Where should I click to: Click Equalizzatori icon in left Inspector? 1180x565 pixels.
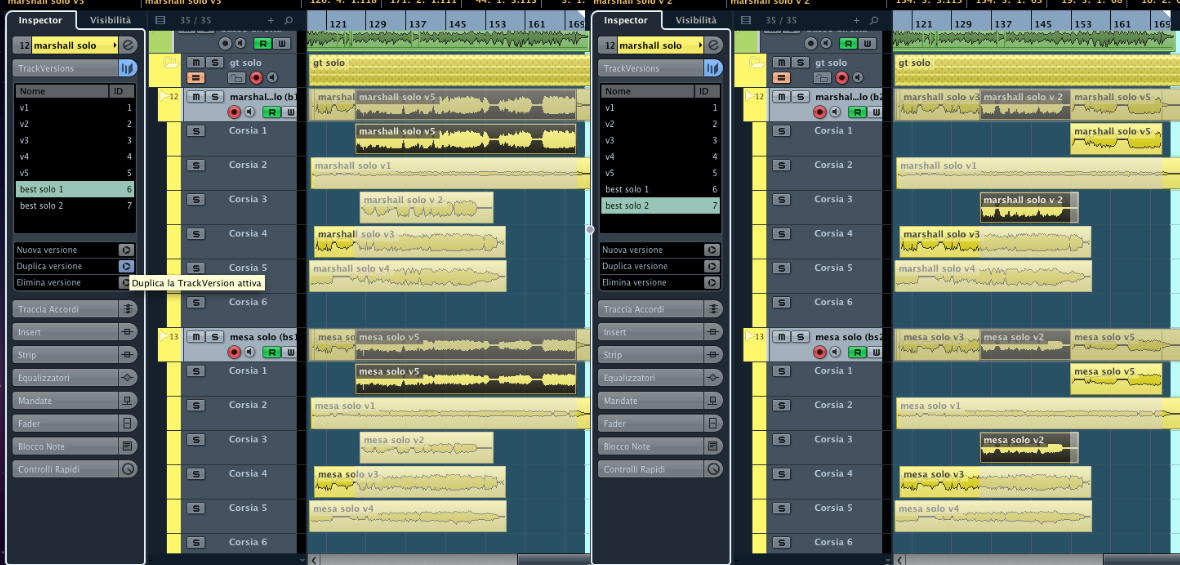pos(128,378)
